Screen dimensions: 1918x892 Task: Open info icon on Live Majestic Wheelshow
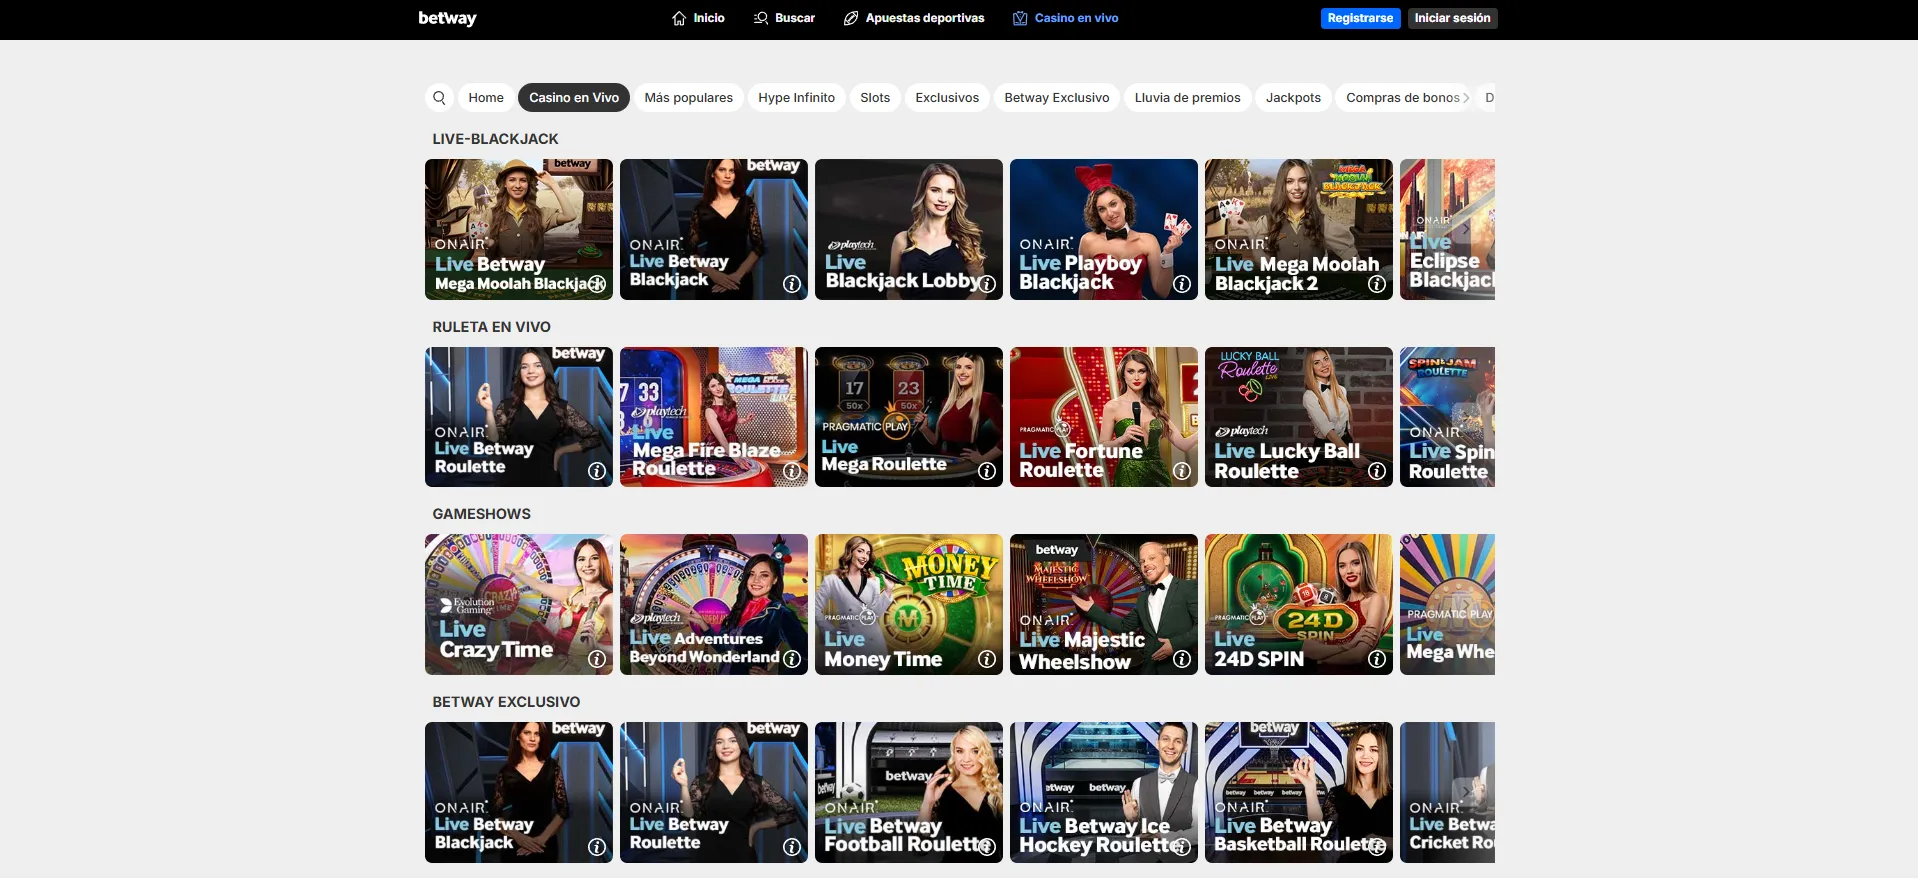[x=1182, y=659]
